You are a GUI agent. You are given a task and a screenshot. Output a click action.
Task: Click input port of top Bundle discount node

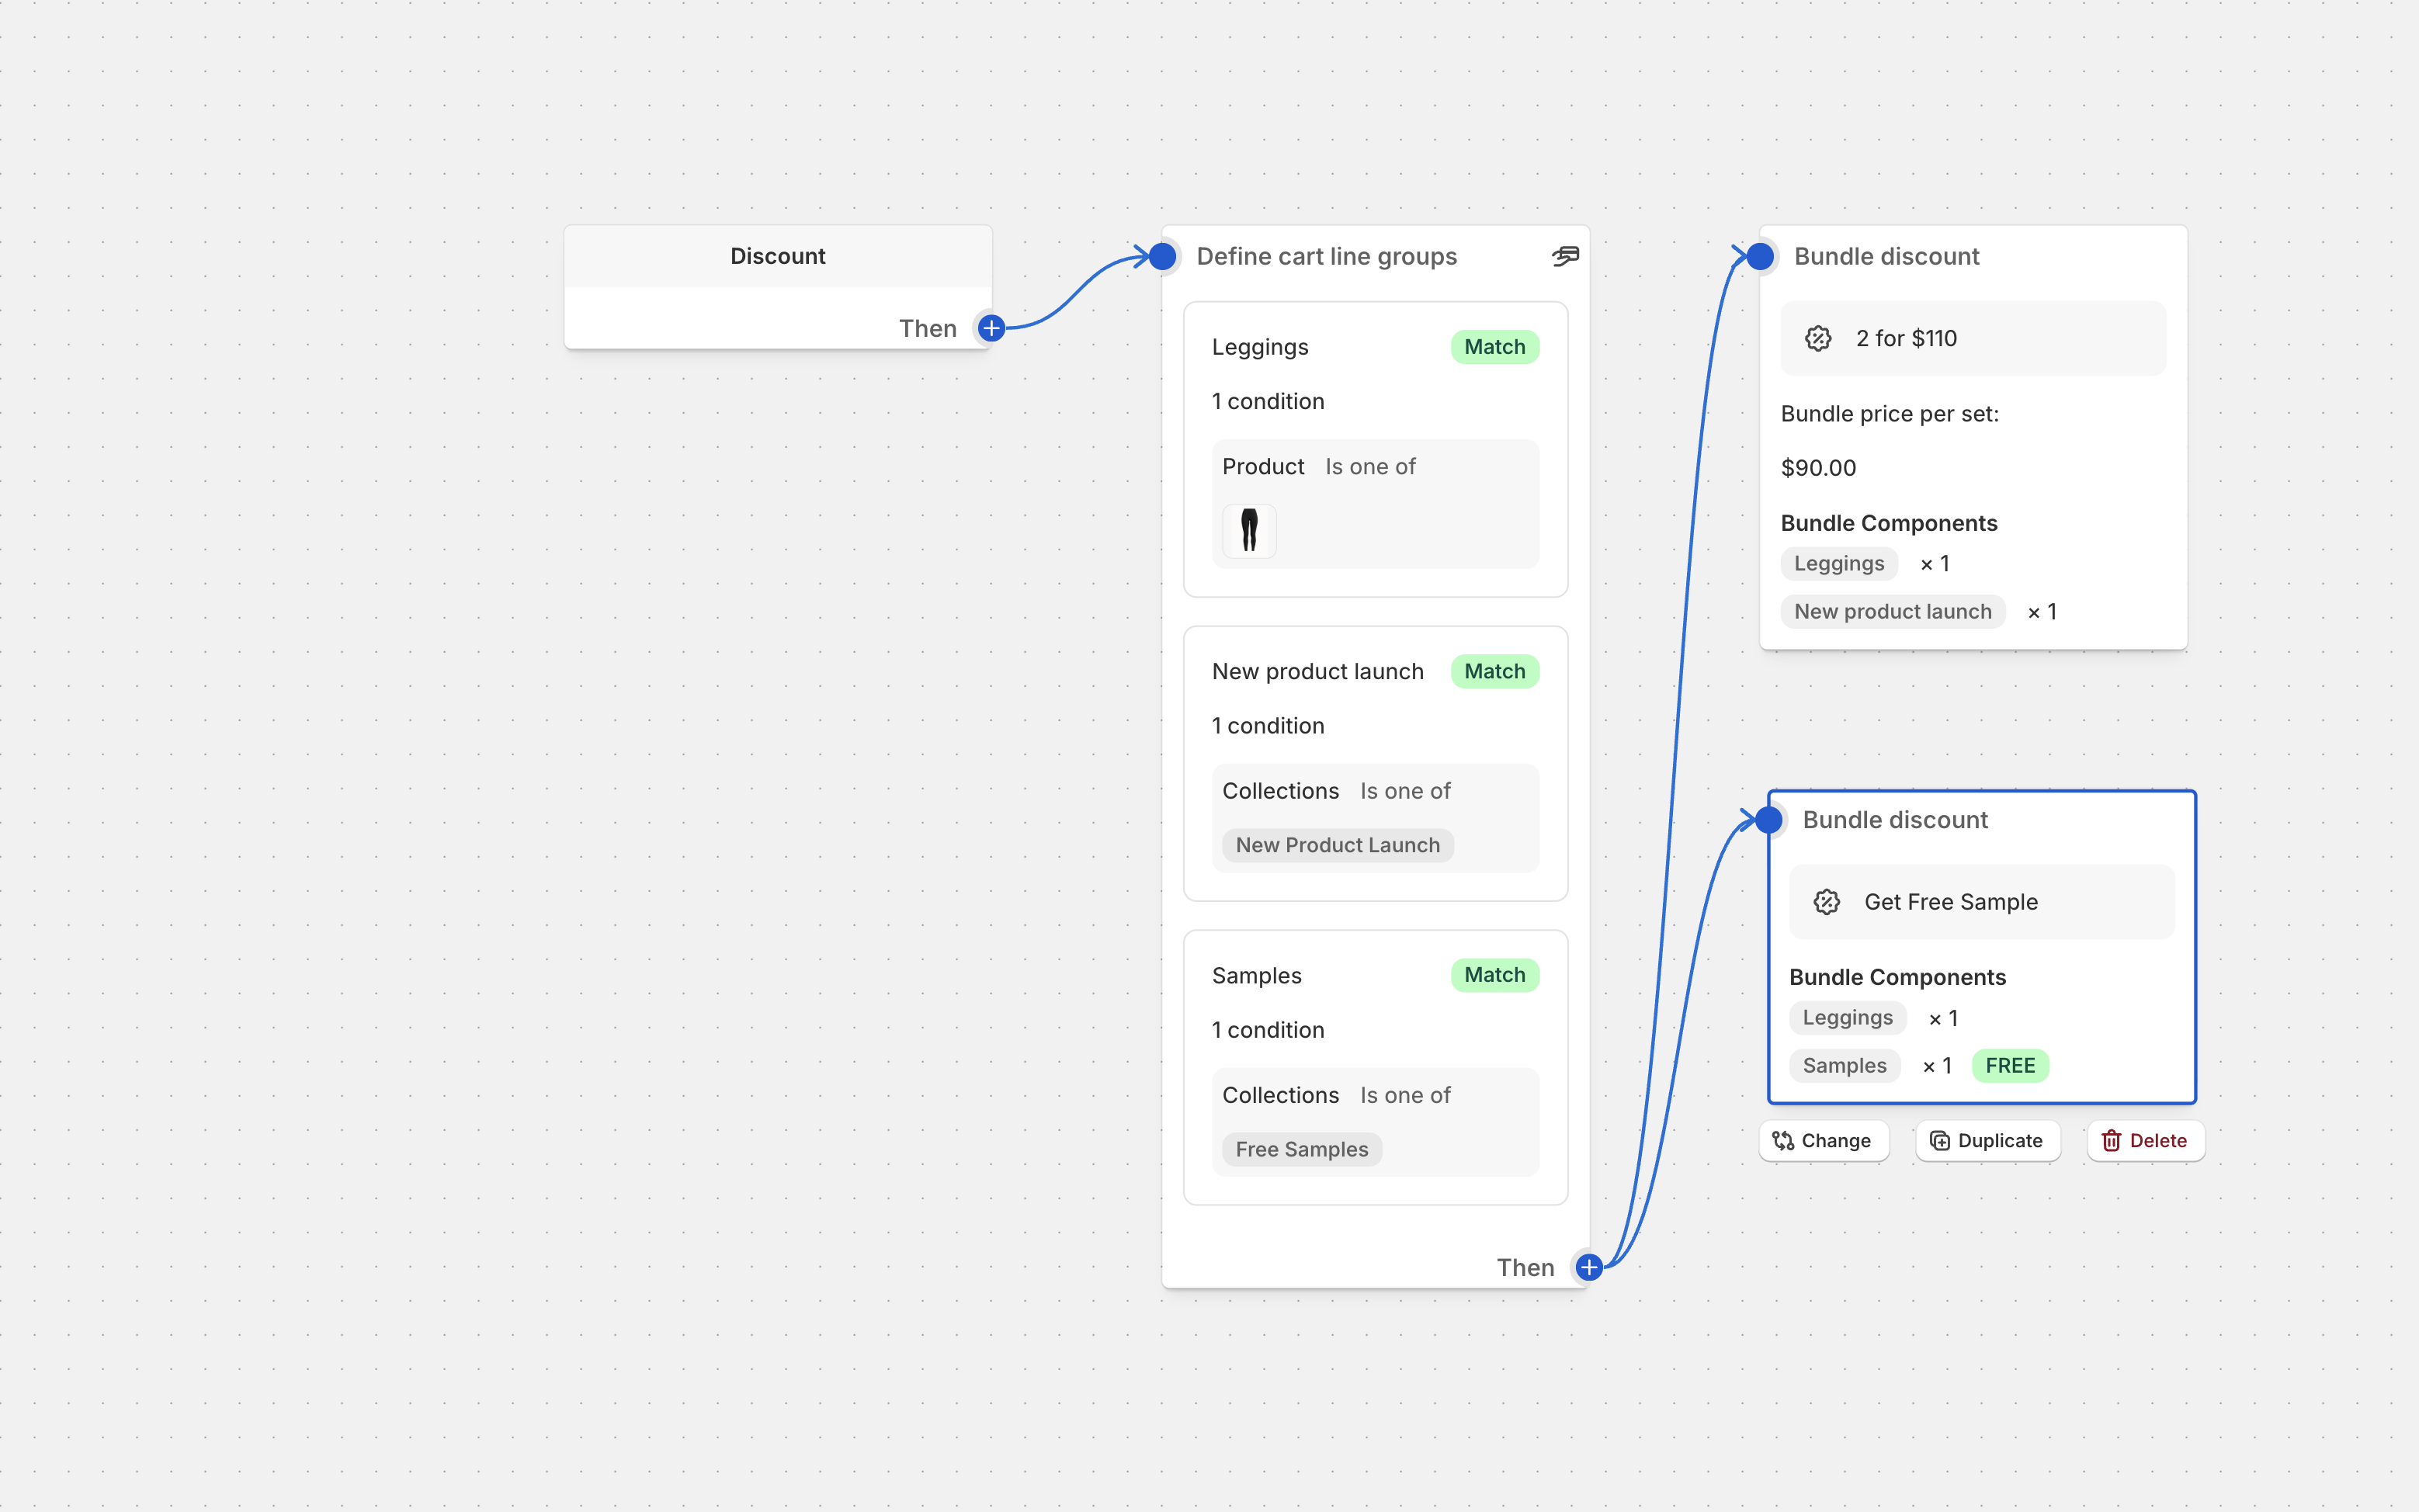point(1760,257)
